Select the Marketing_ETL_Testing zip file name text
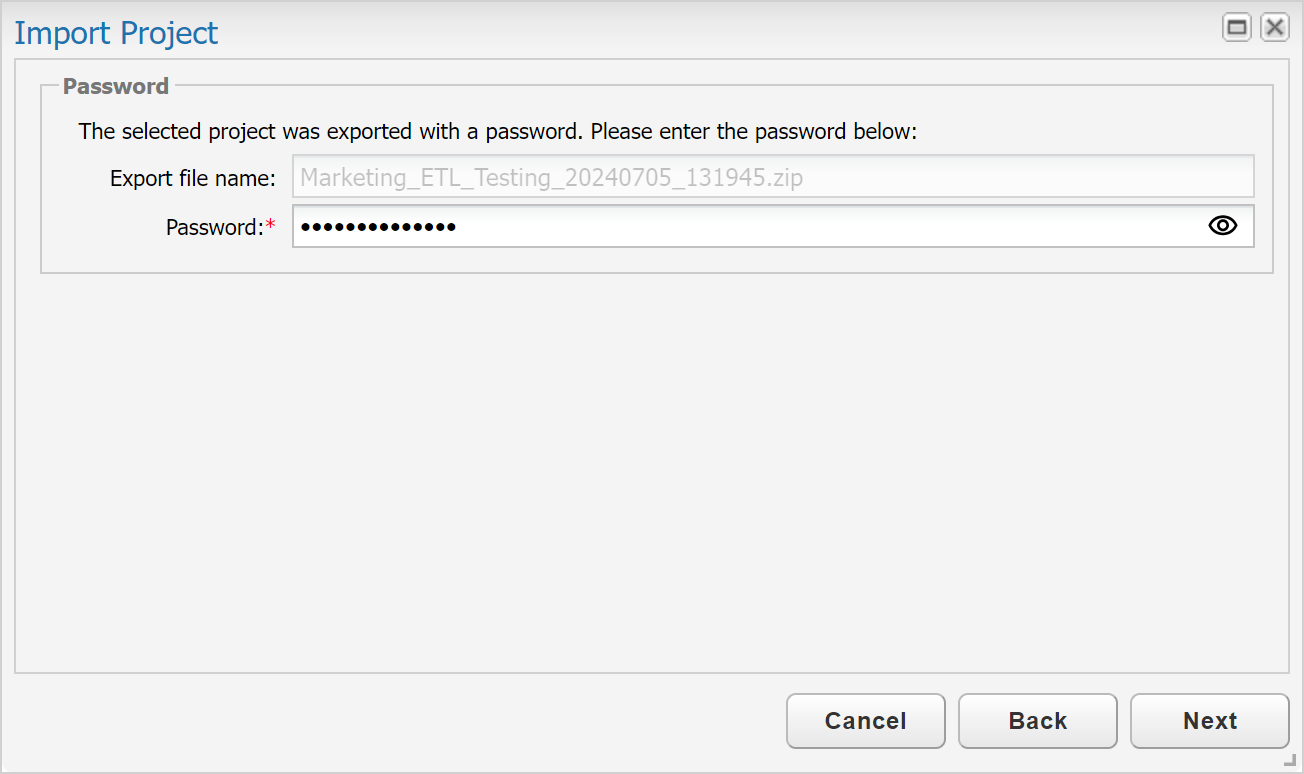 [551, 178]
